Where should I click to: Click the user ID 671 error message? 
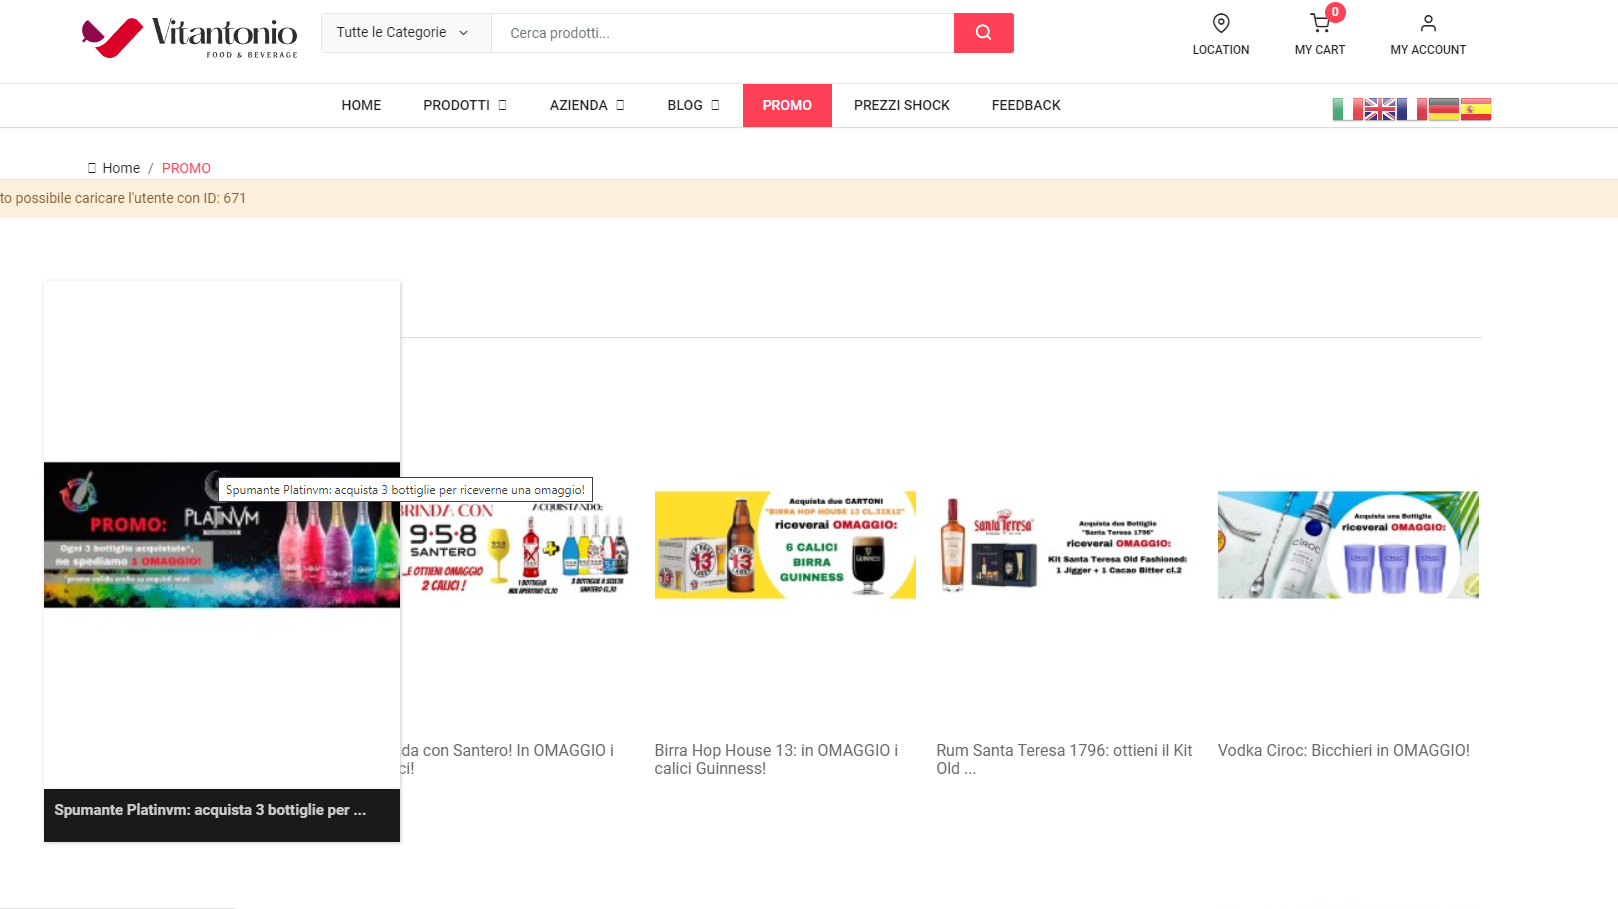click(123, 198)
